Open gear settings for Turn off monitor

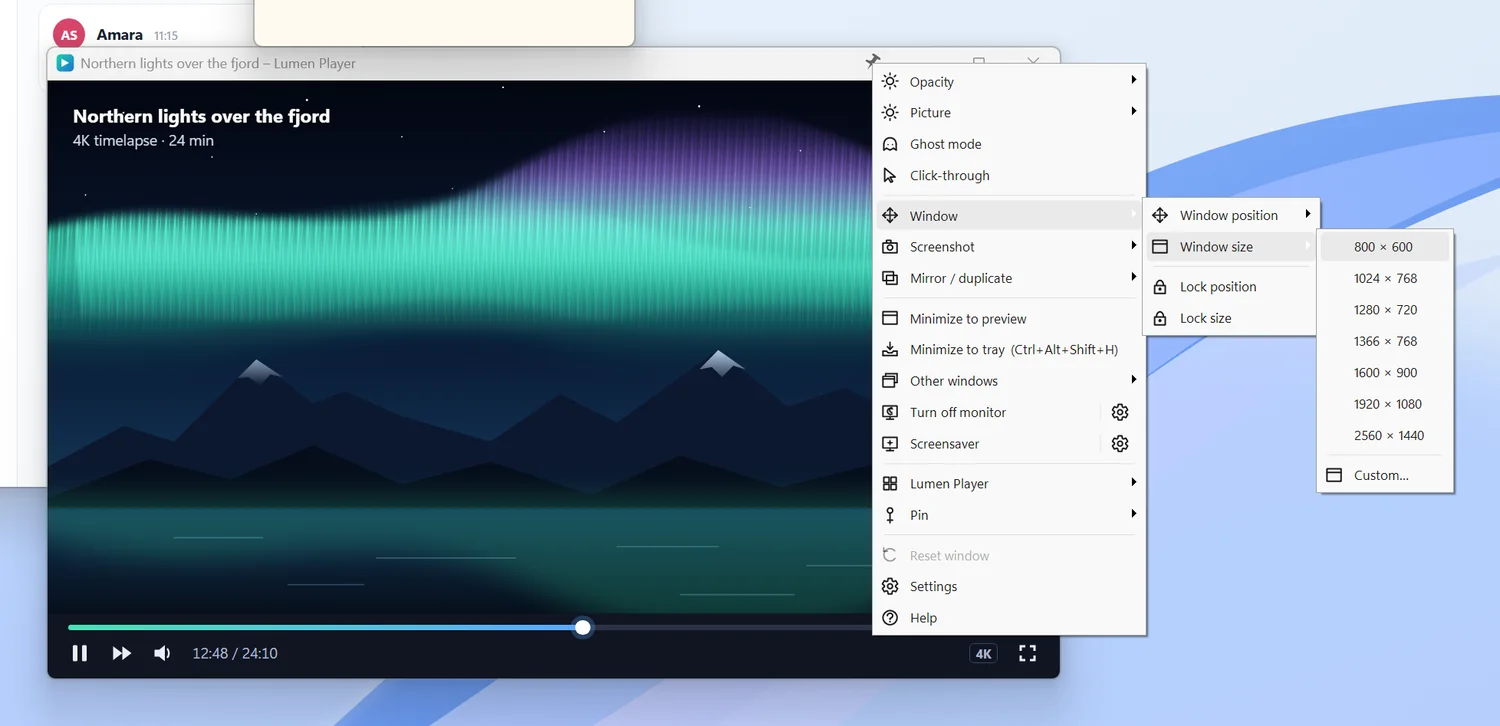[x=1120, y=412]
